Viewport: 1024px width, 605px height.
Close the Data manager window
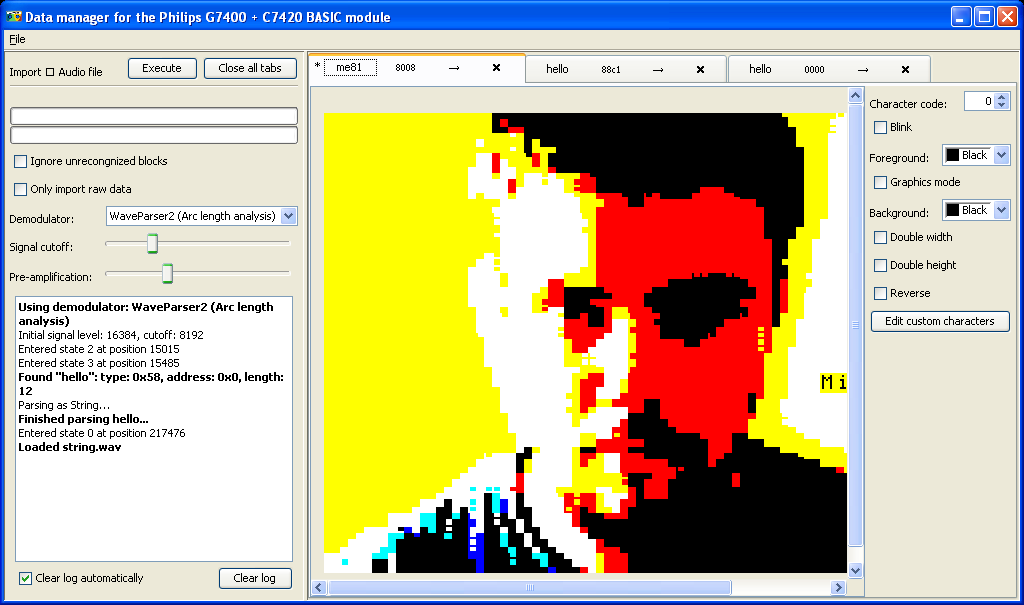[1007, 16]
